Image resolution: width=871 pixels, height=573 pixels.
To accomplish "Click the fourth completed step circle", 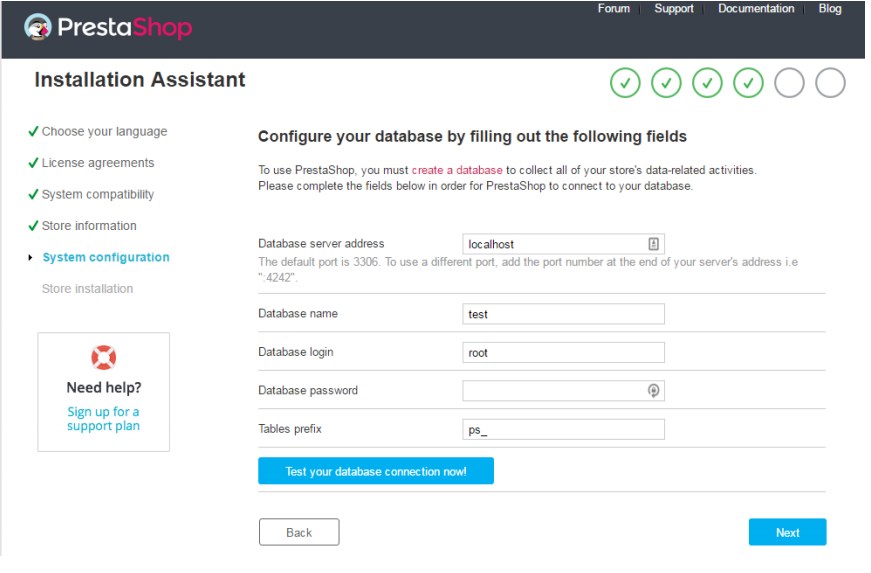I will [x=748, y=83].
